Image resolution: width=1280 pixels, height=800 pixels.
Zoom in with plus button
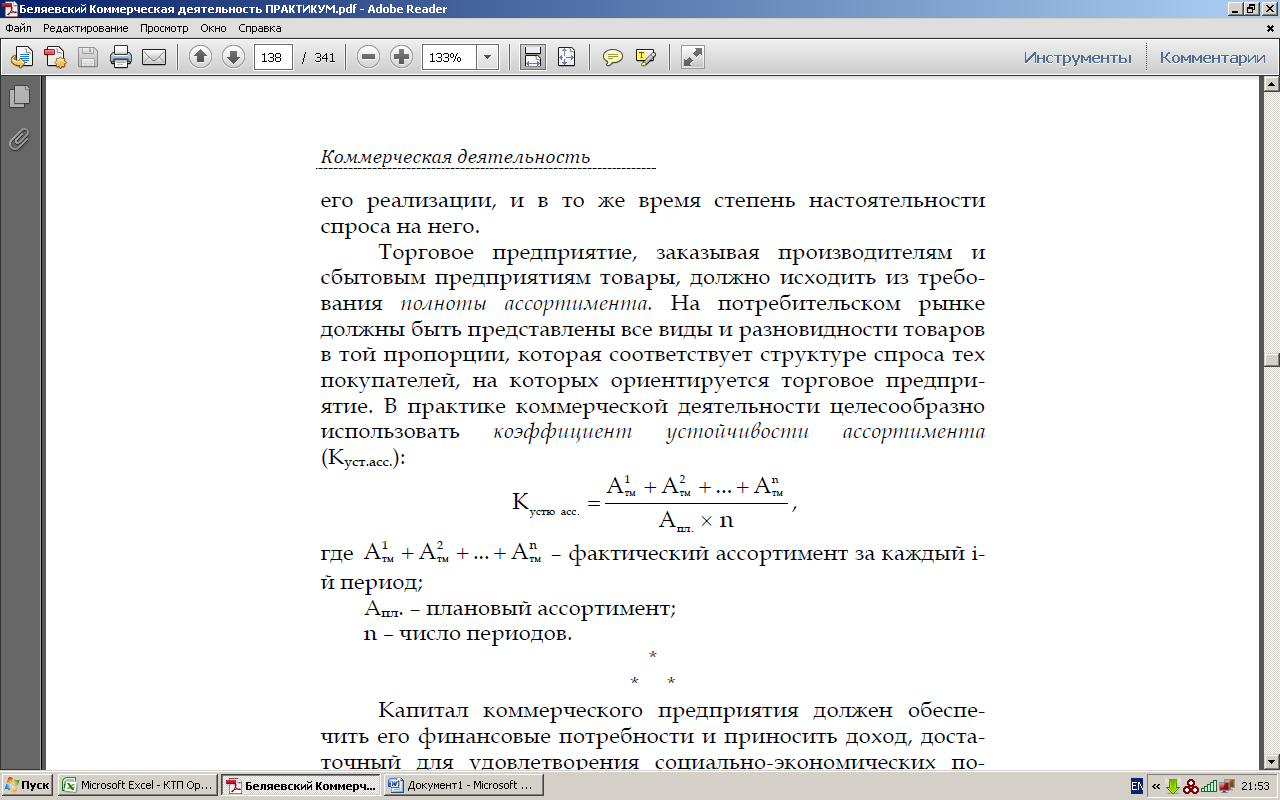coord(401,57)
